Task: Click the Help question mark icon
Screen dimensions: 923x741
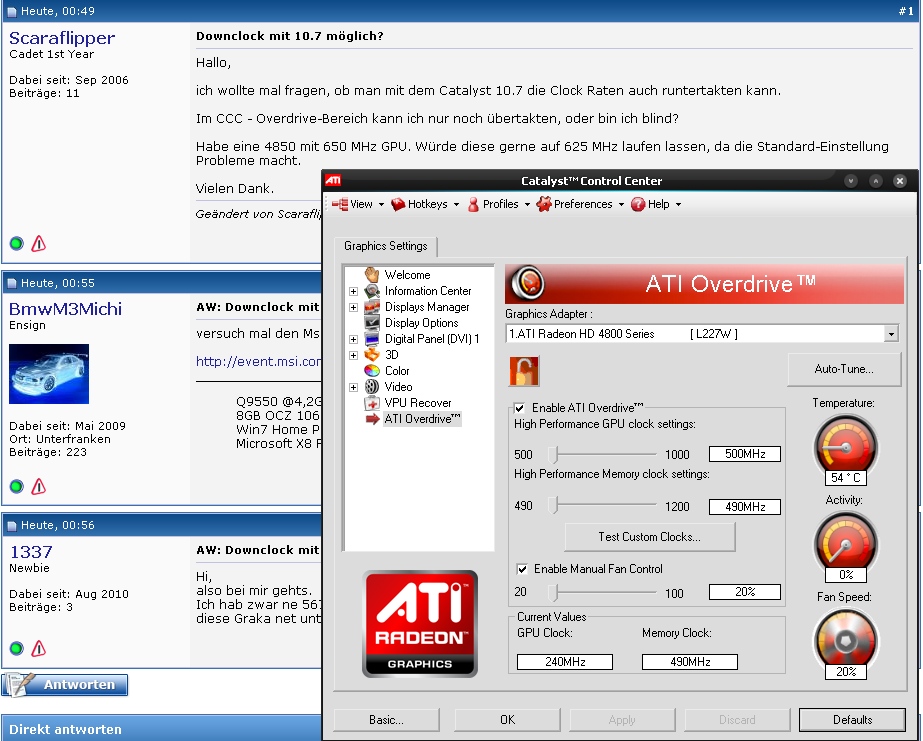Action: (638, 204)
